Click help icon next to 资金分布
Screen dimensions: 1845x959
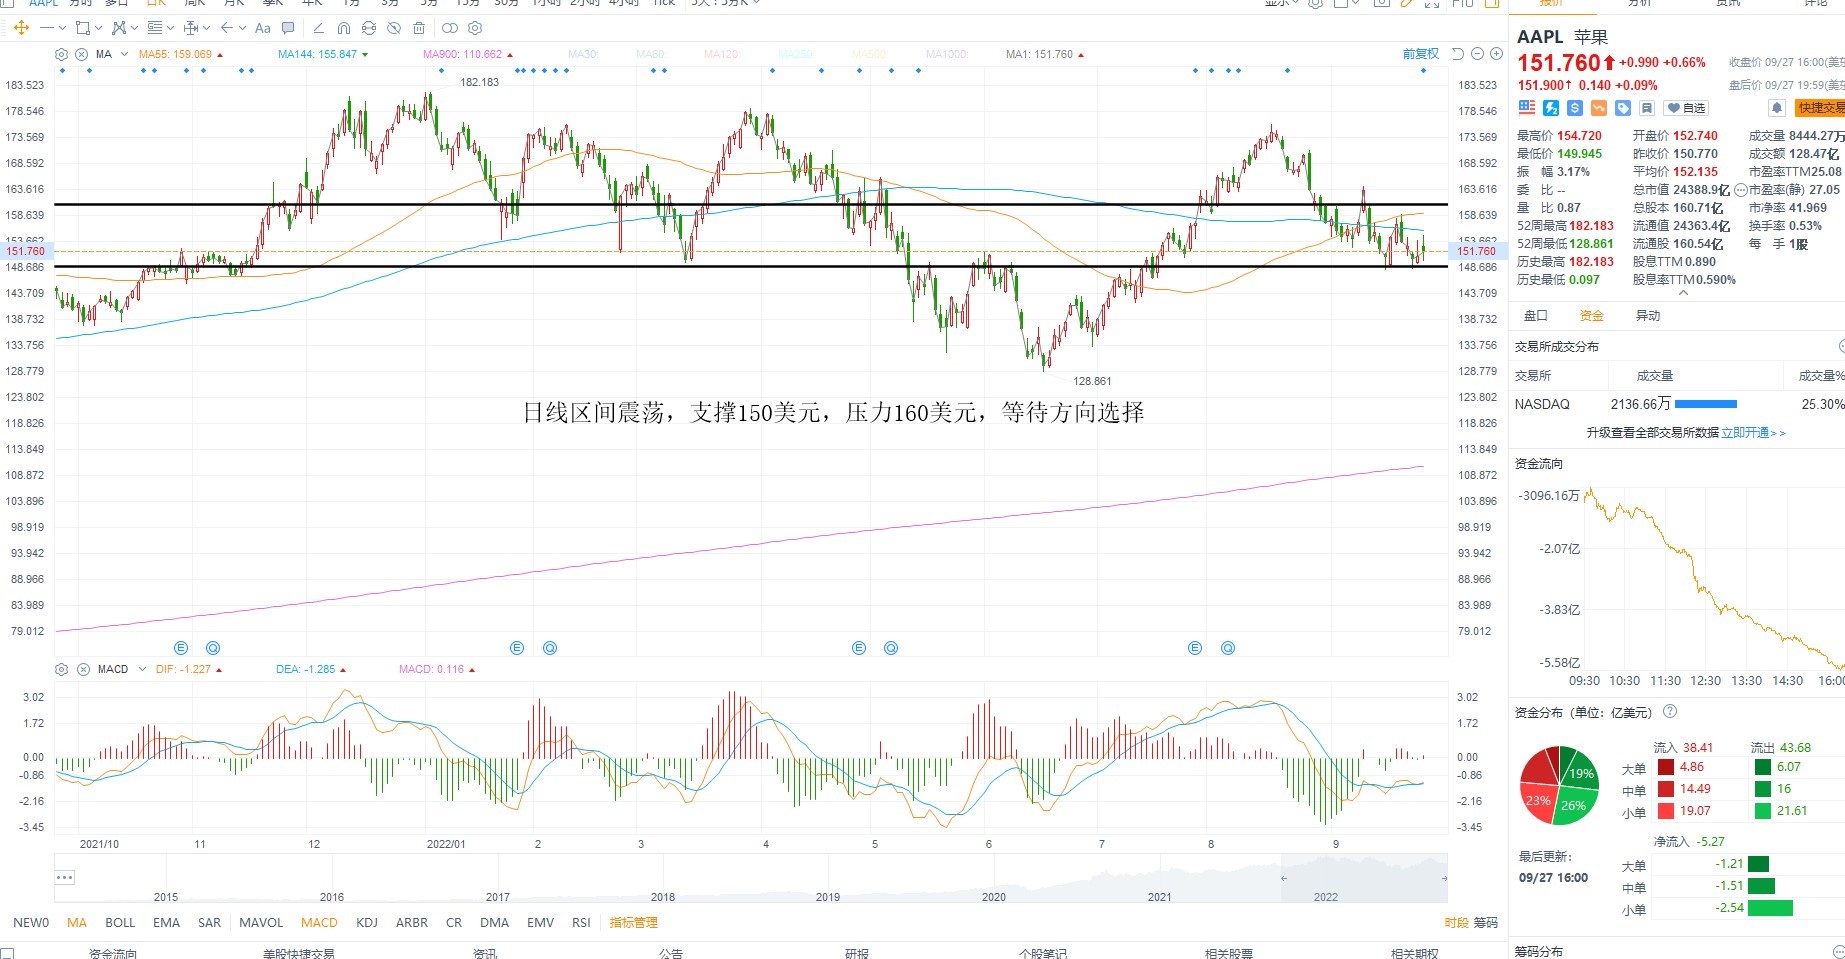click(x=1669, y=712)
